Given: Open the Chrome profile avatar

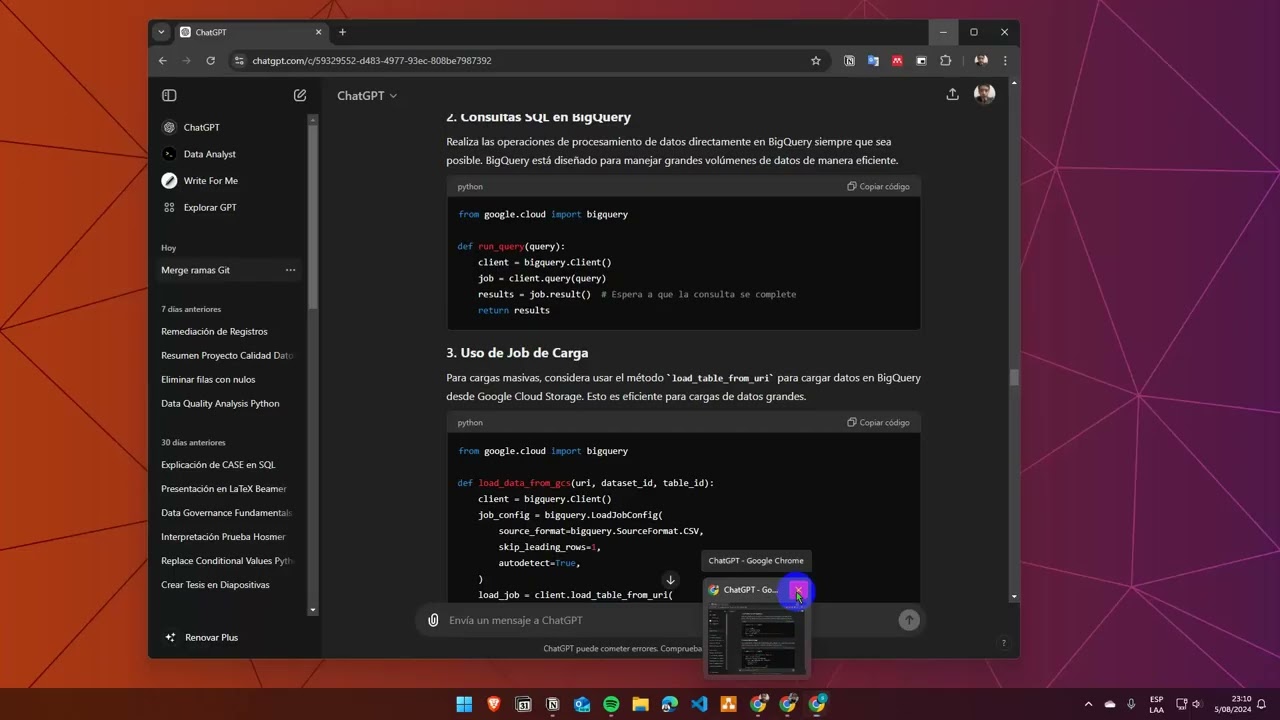Looking at the screenshot, I should tap(981, 61).
